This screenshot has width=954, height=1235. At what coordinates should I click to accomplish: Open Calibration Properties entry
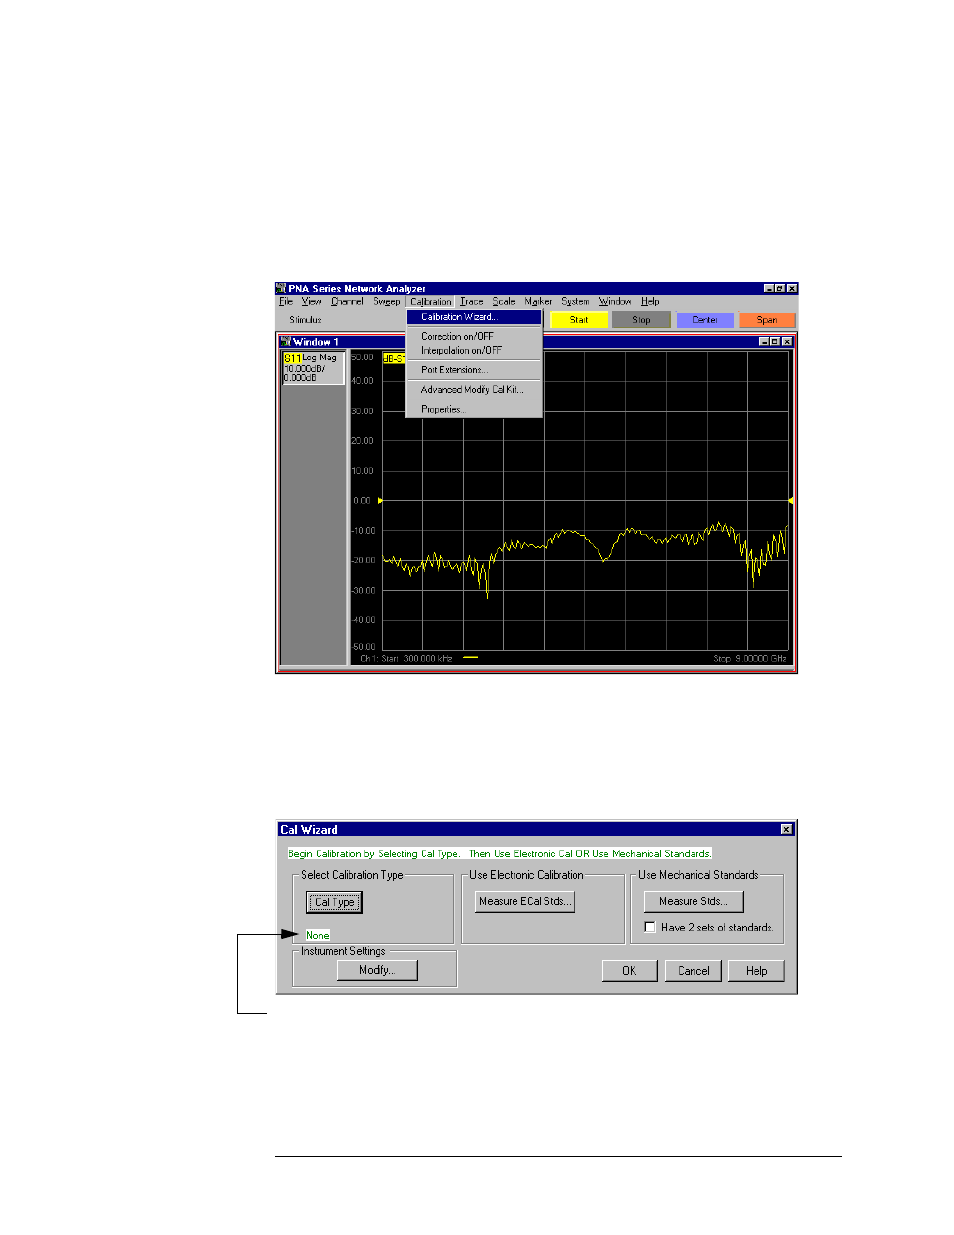pos(474,409)
